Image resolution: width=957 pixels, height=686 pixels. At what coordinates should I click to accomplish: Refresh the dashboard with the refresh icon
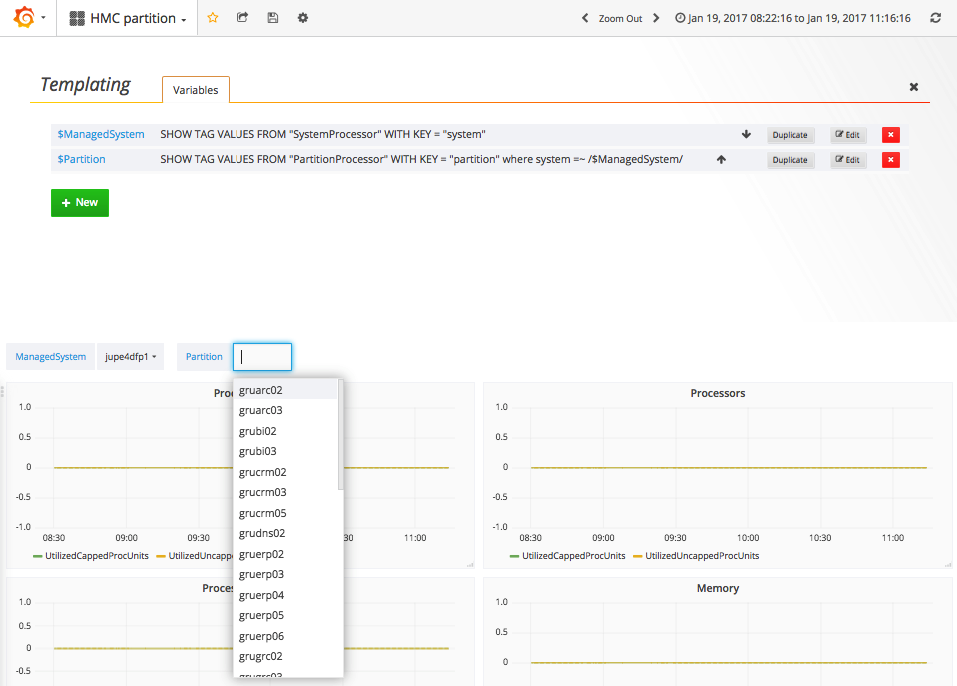[934, 17]
